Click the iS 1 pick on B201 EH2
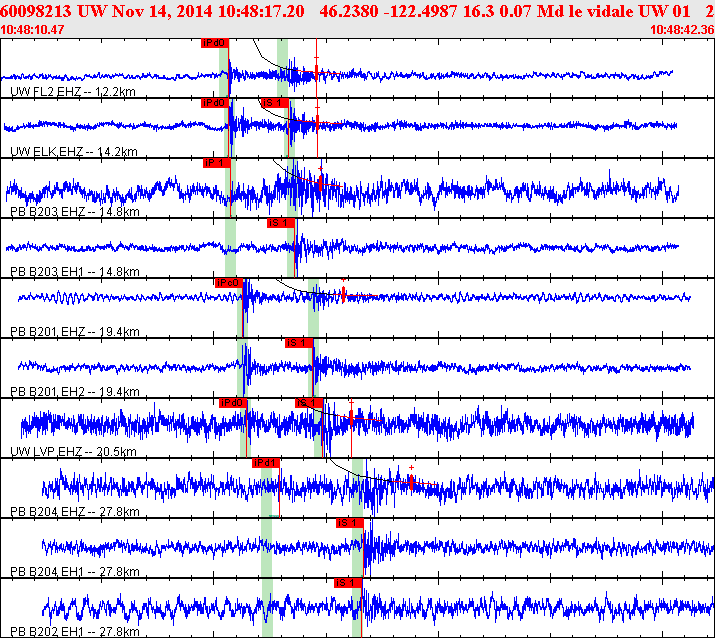Viewport: 715px width, 638px height. (x=299, y=343)
